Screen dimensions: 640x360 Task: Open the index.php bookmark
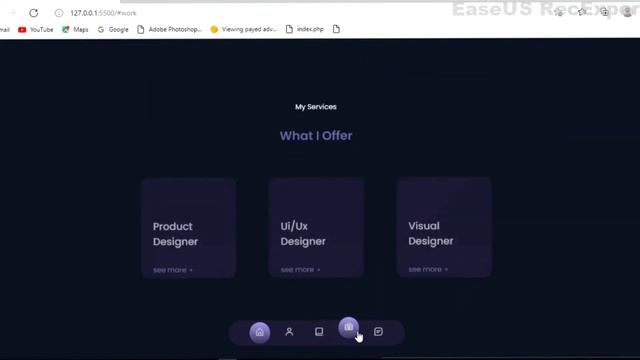pyautogui.click(x=305, y=29)
